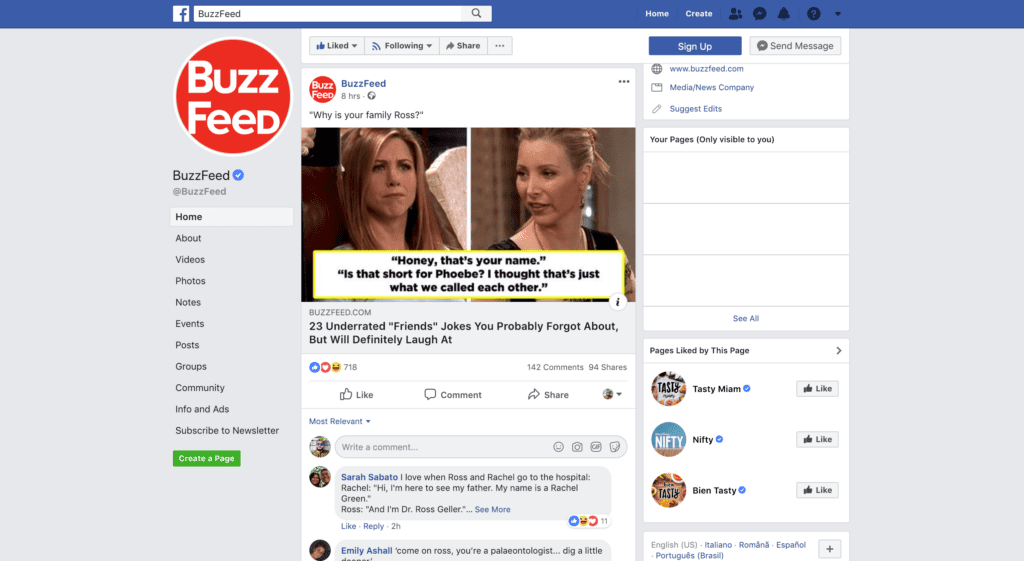Click the emoji icon in comment box

tap(558, 447)
